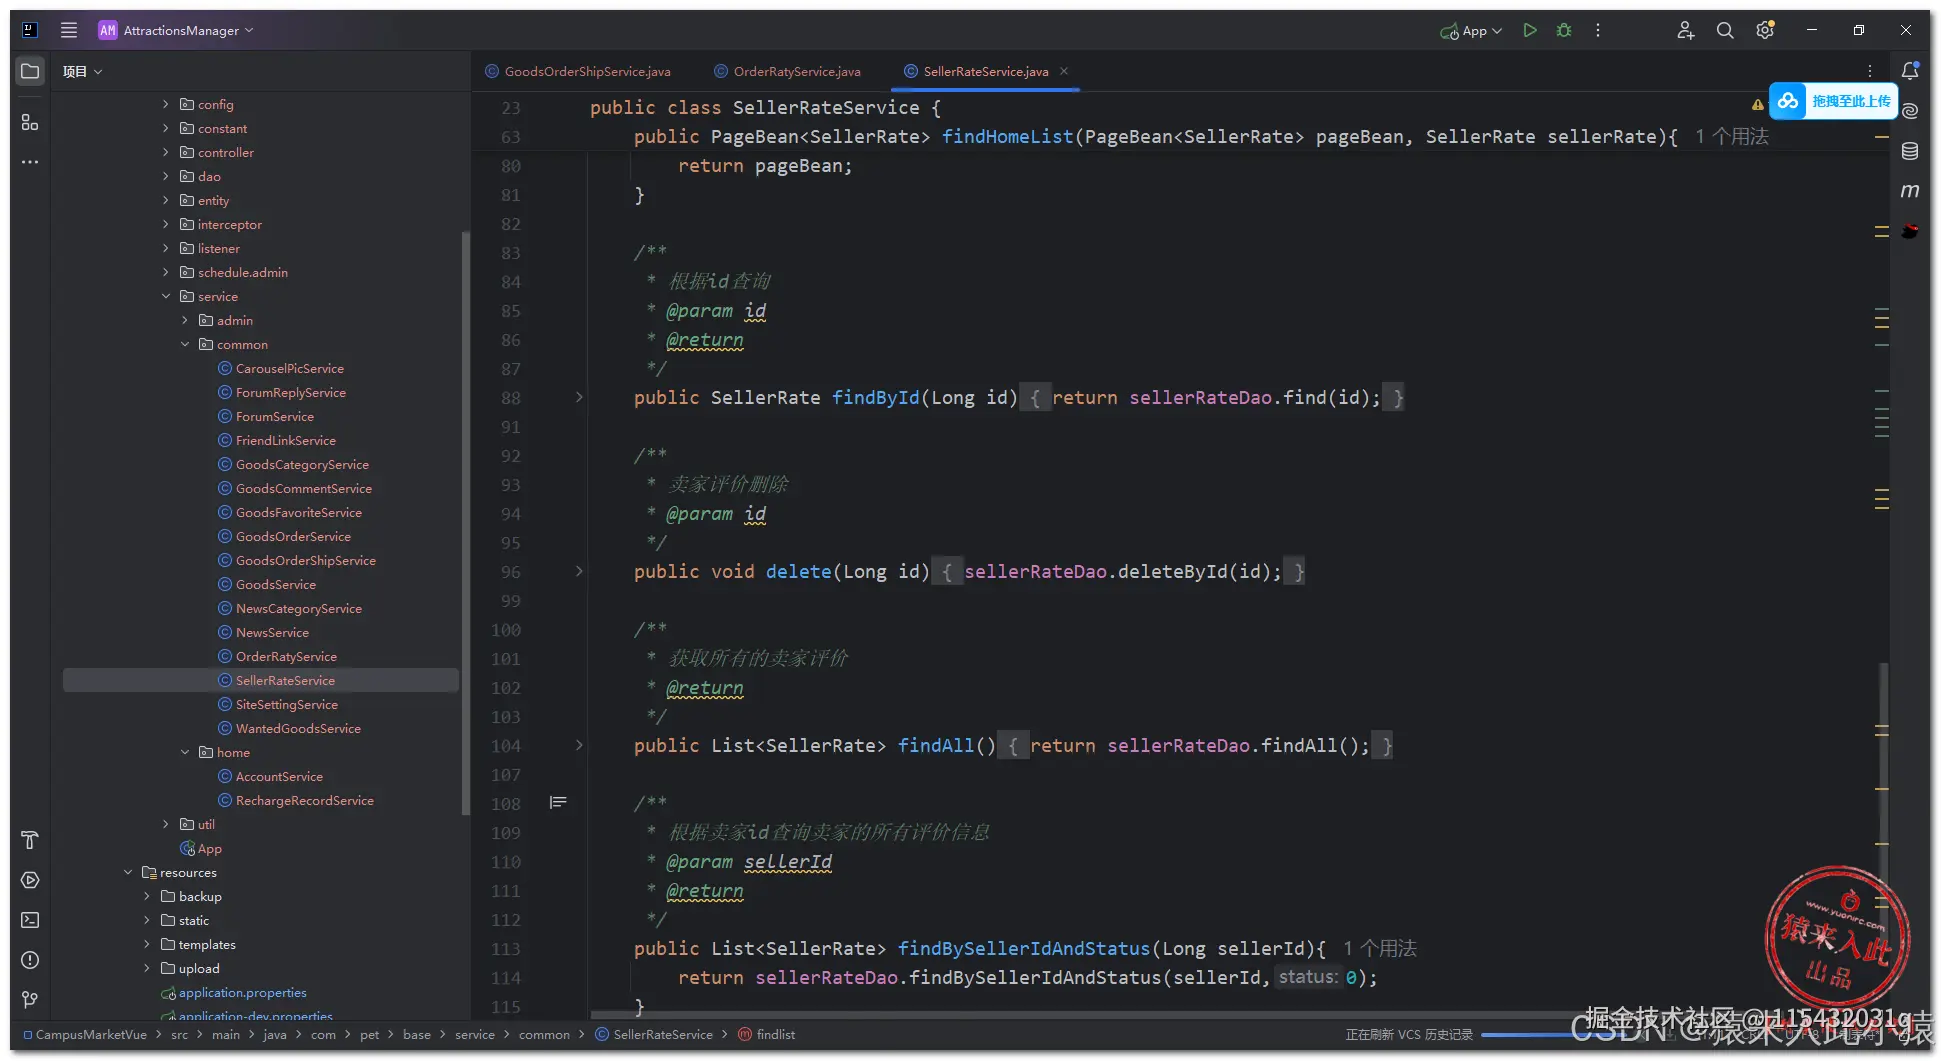The image size is (1941, 1061).
Task: Click the warning inspection indicator
Action: [x=1757, y=104]
